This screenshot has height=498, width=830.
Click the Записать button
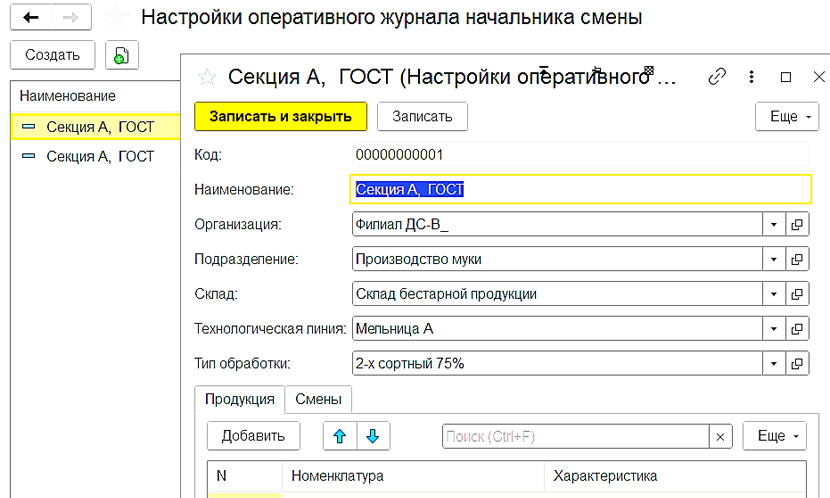(422, 116)
